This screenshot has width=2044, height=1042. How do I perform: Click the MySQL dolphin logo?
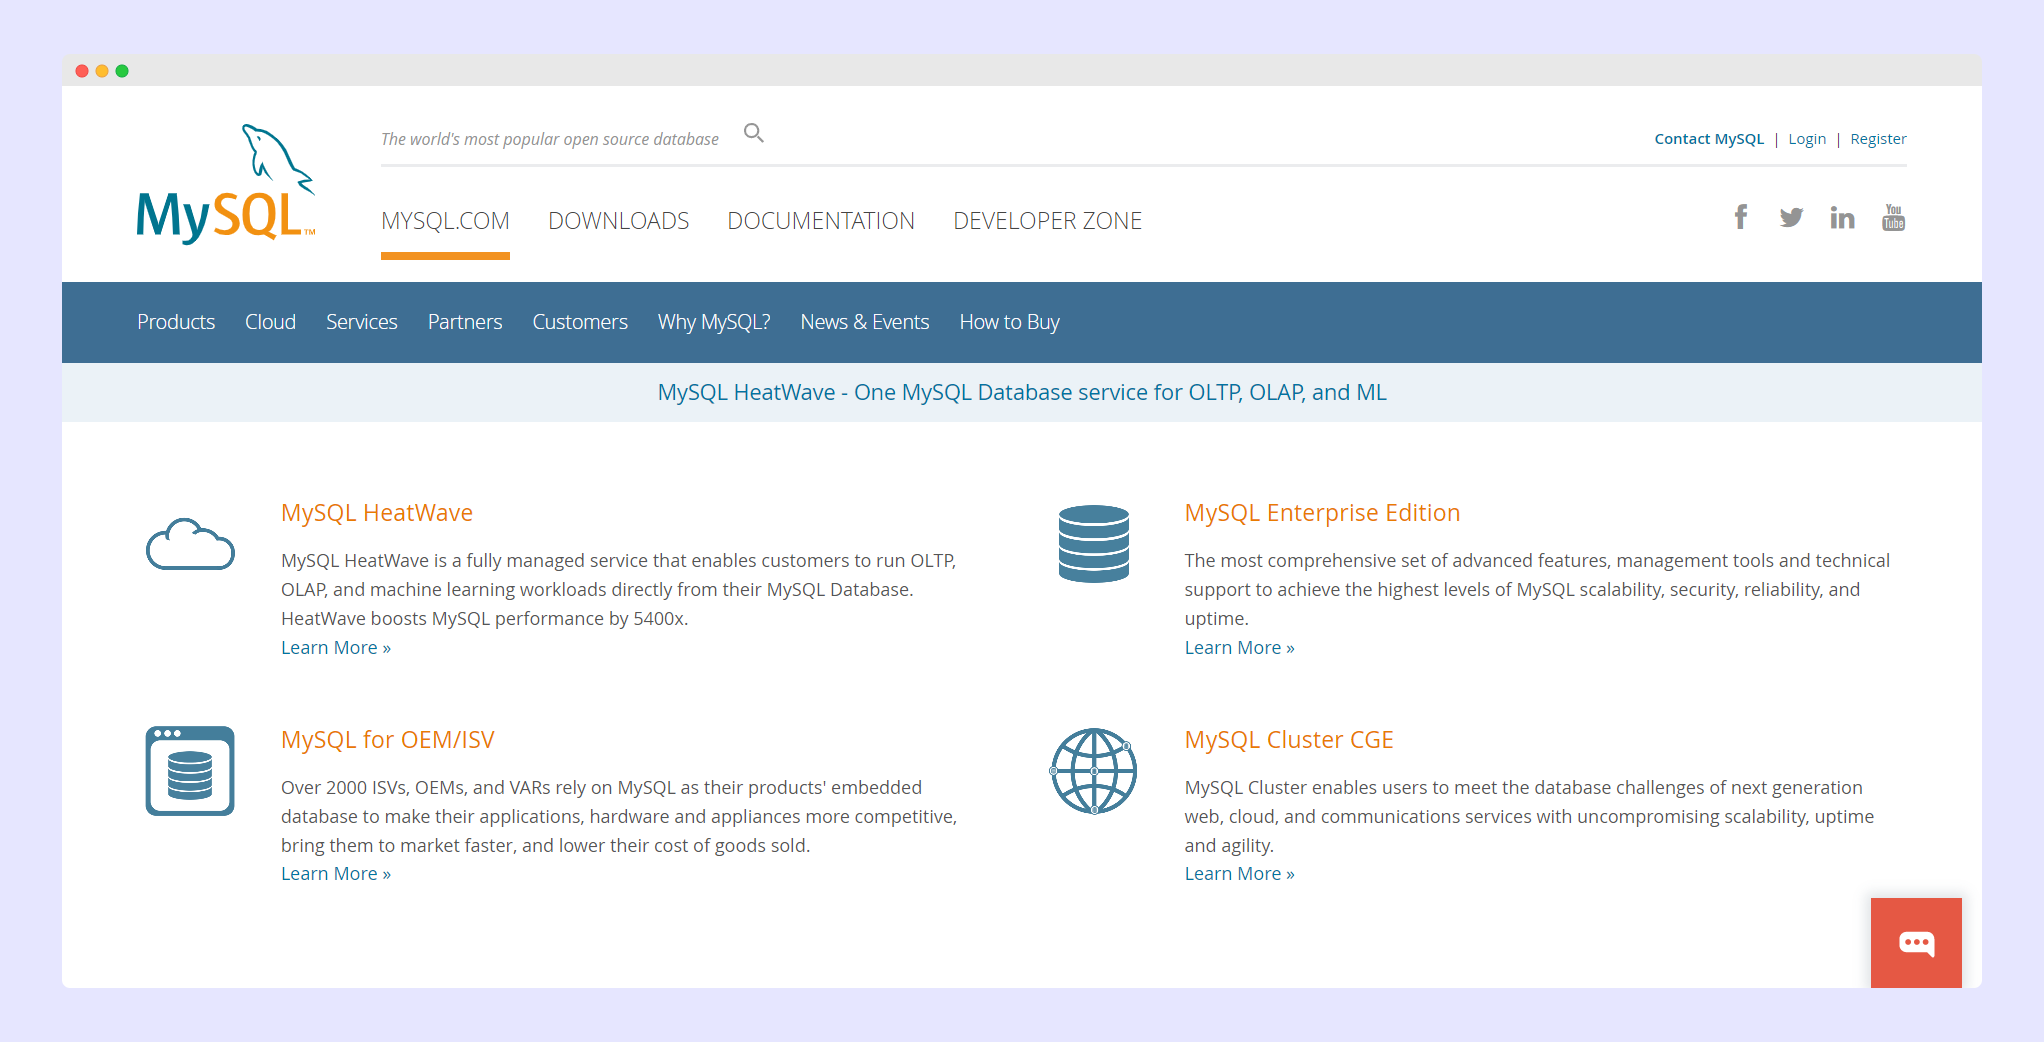226,185
